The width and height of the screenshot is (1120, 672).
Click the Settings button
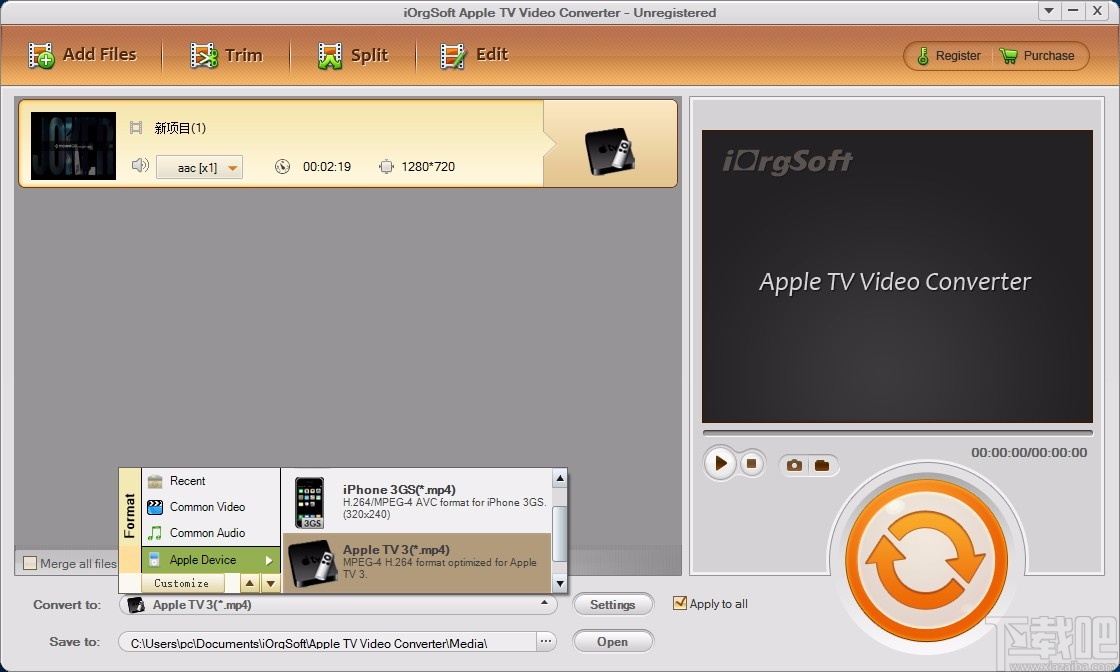click(x=613, y=604)
